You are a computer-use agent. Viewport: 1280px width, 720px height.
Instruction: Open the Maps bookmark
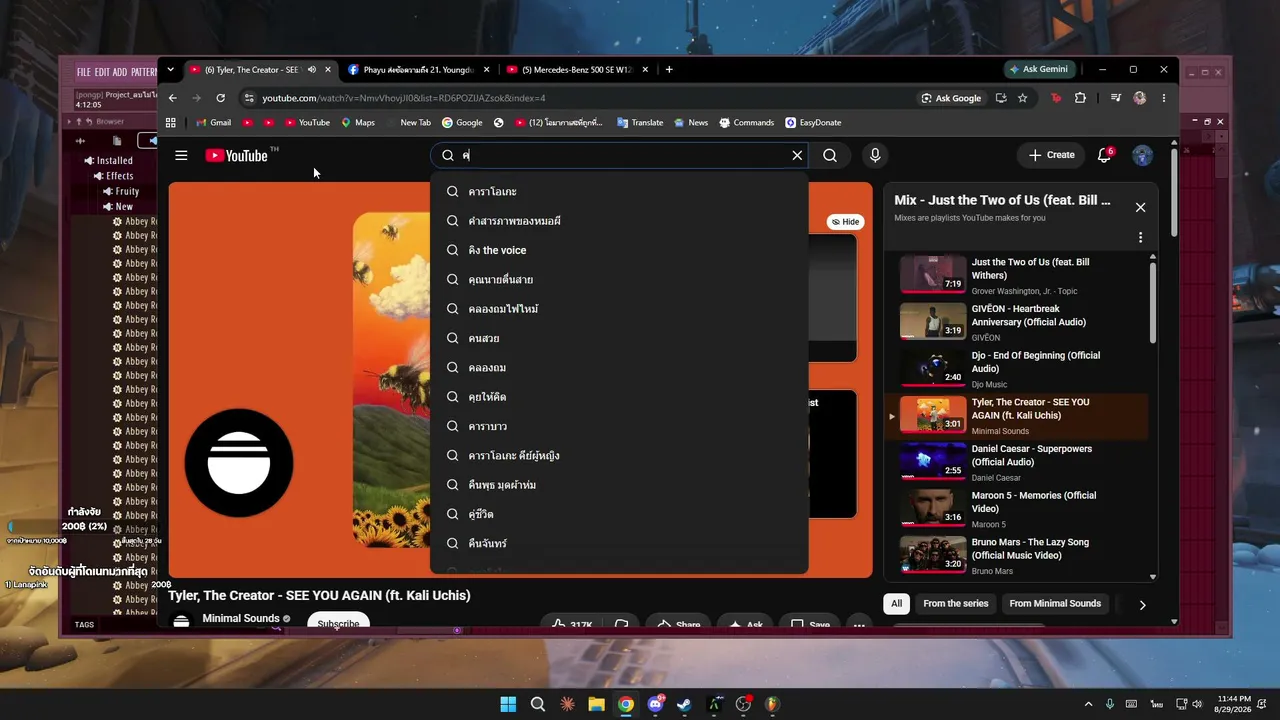pyautogui.click(x=358, y=123)
